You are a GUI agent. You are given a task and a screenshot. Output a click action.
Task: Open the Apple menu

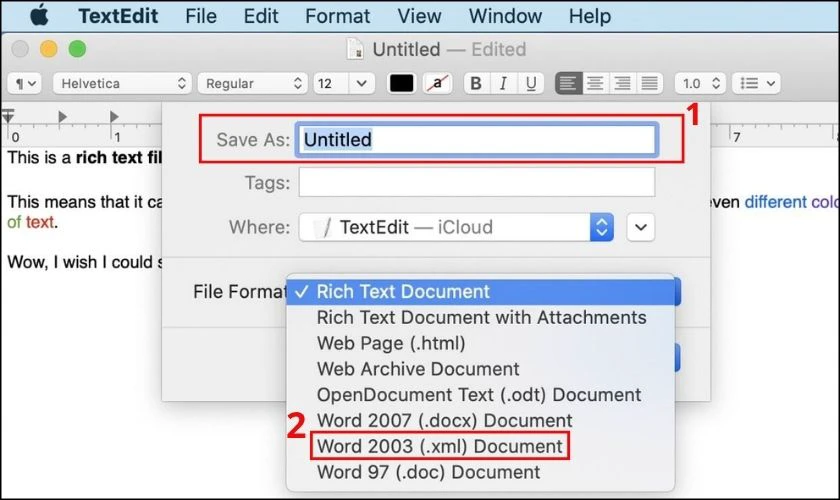tap(39, 16)
